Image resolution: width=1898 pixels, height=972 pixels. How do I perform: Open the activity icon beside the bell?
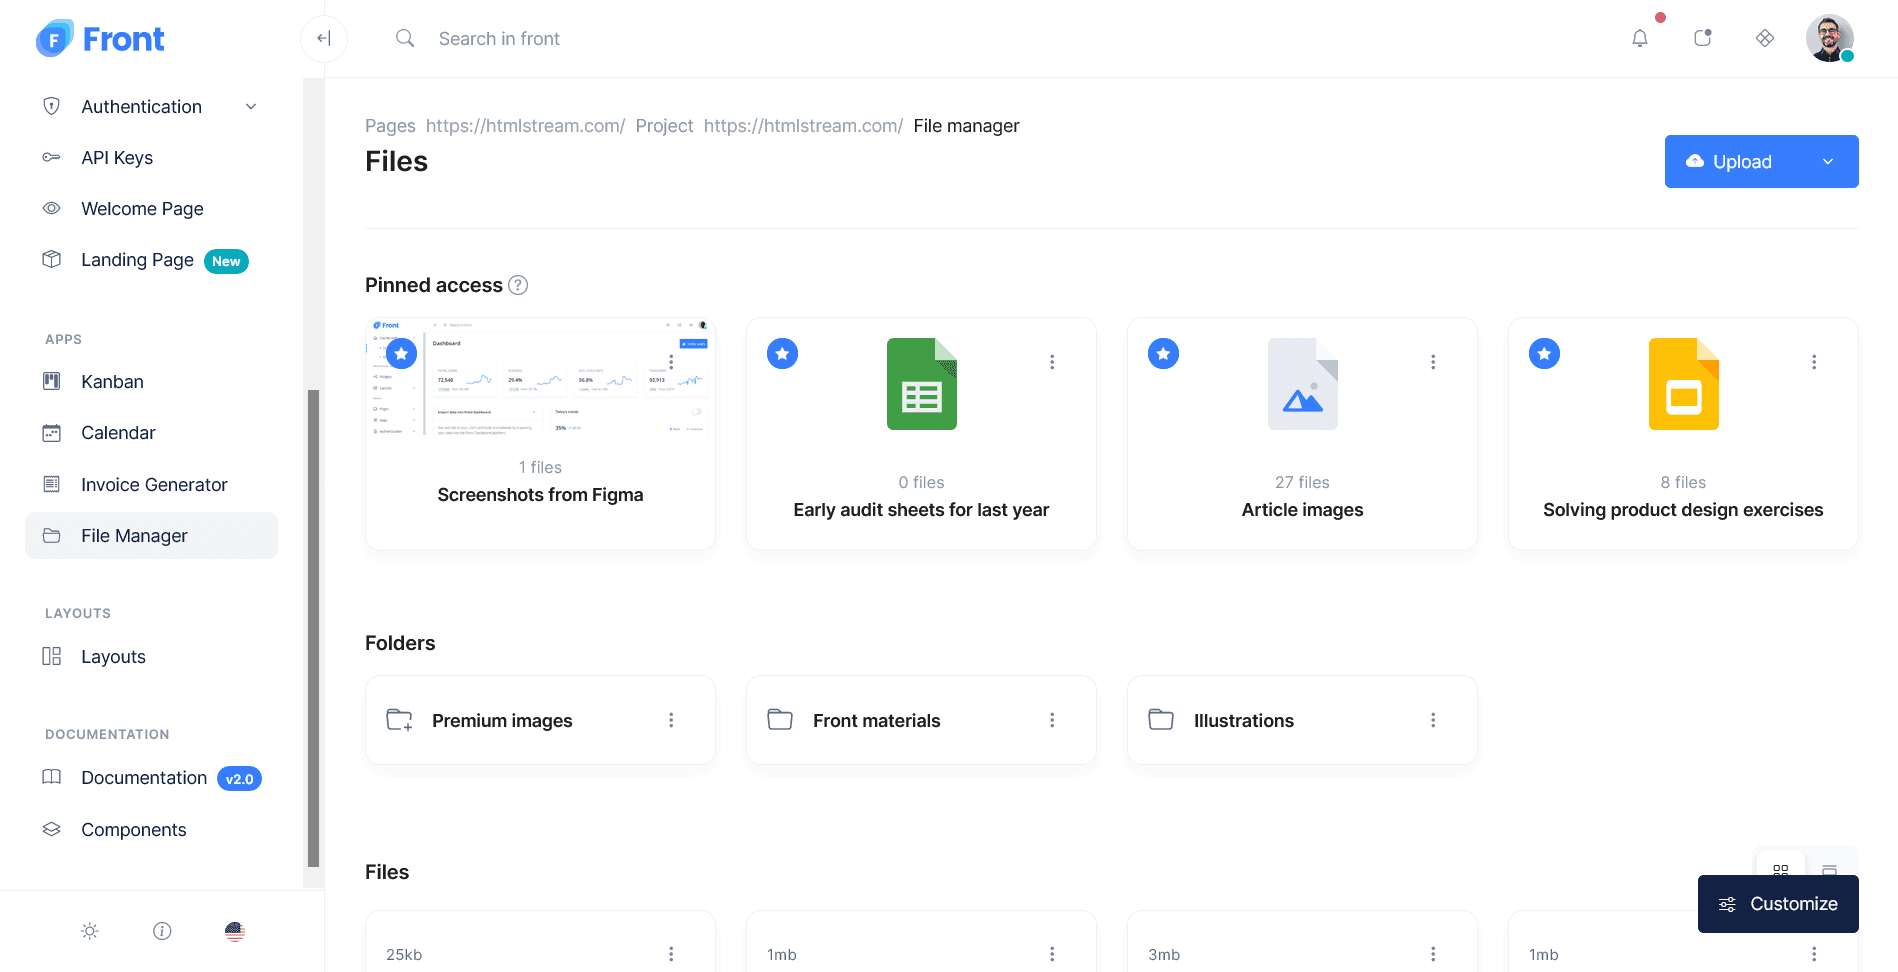(1703, 38)
